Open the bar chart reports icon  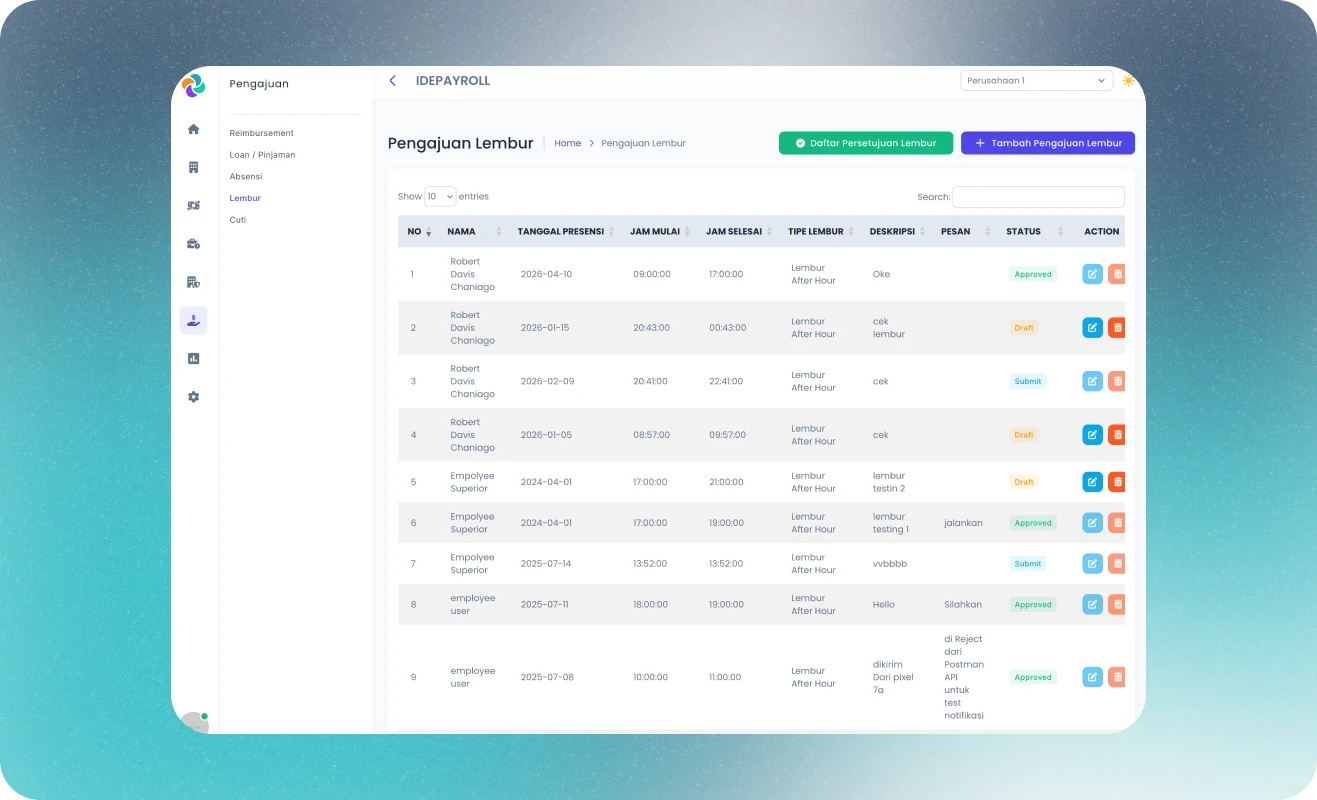[194, 358]
